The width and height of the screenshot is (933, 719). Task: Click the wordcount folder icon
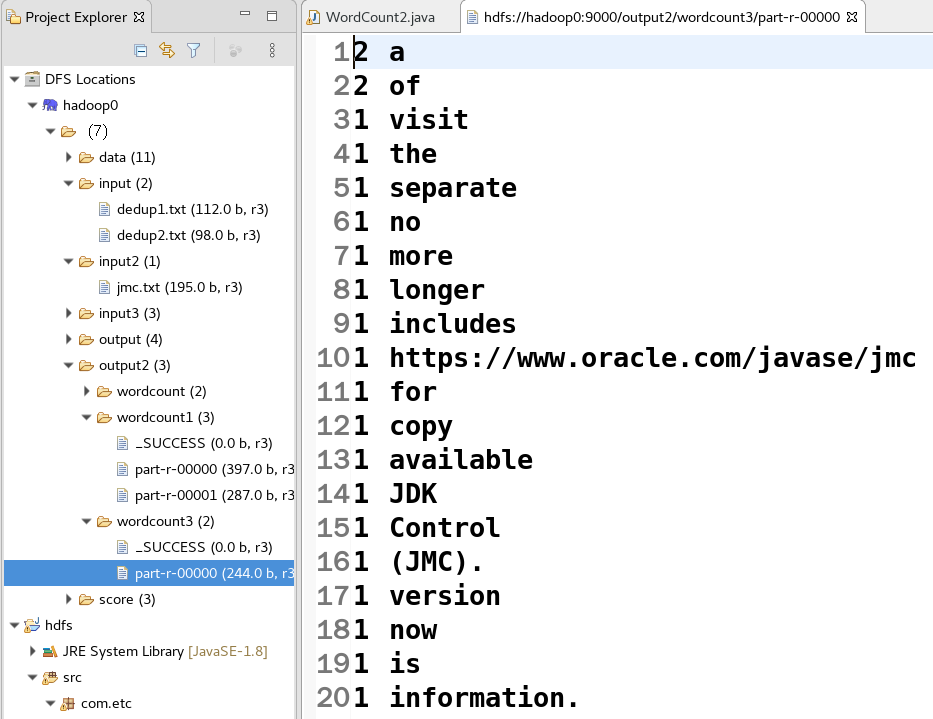[x=104, y=391]
